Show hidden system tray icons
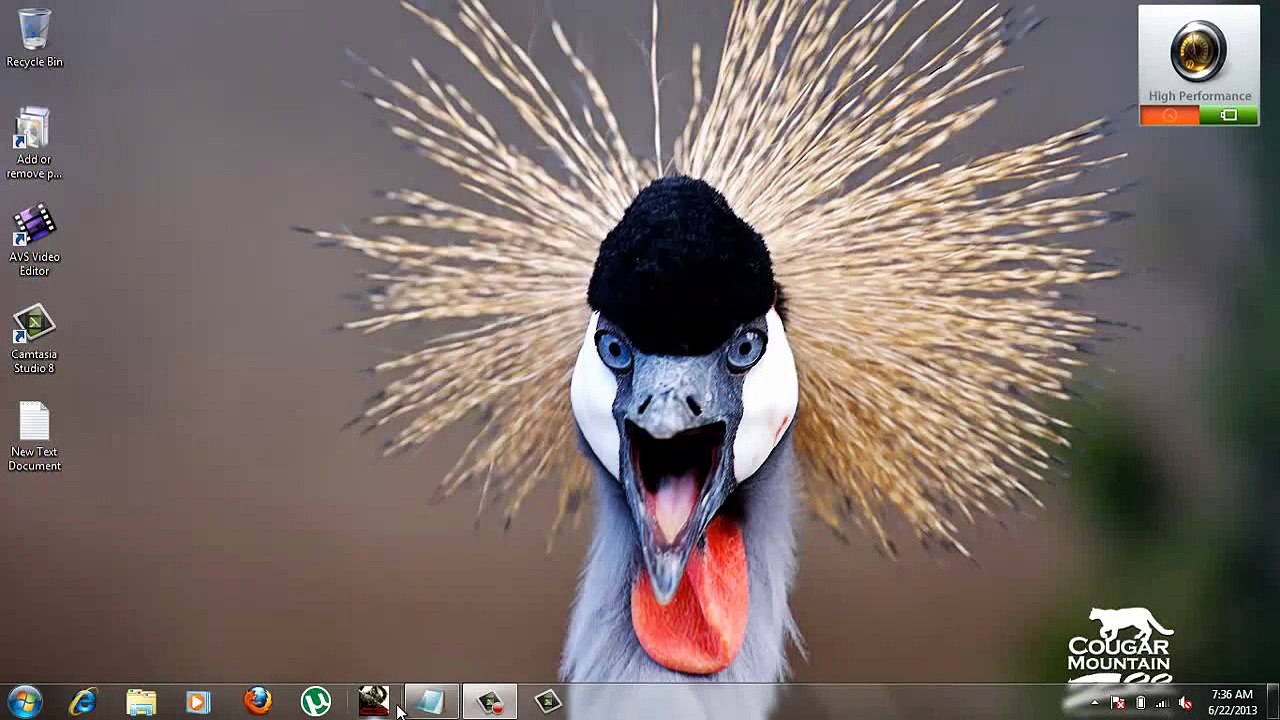 [1094, 702]
